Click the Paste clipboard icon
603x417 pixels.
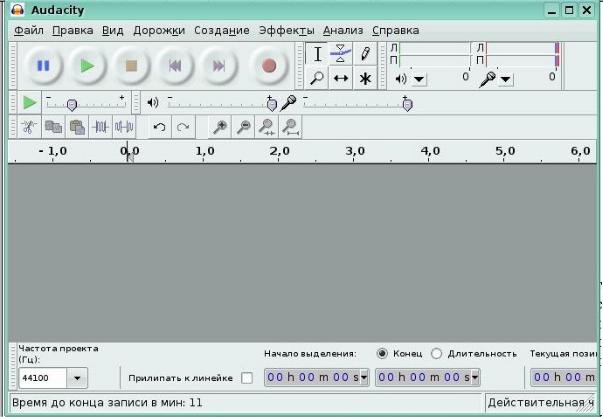[77, 127]
